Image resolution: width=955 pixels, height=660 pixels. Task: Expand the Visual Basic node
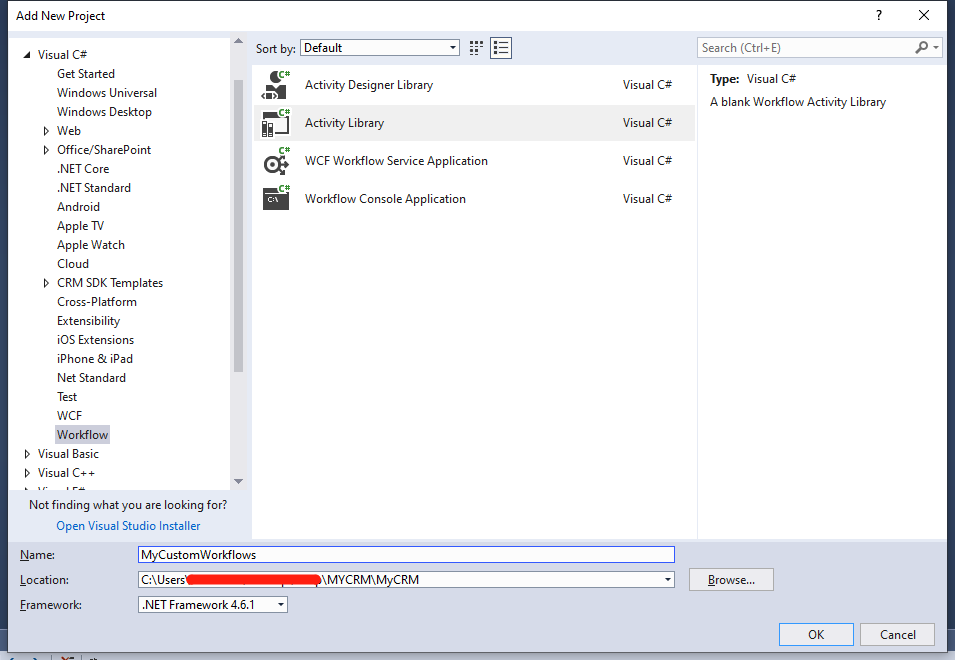click(x=27, y=454)
